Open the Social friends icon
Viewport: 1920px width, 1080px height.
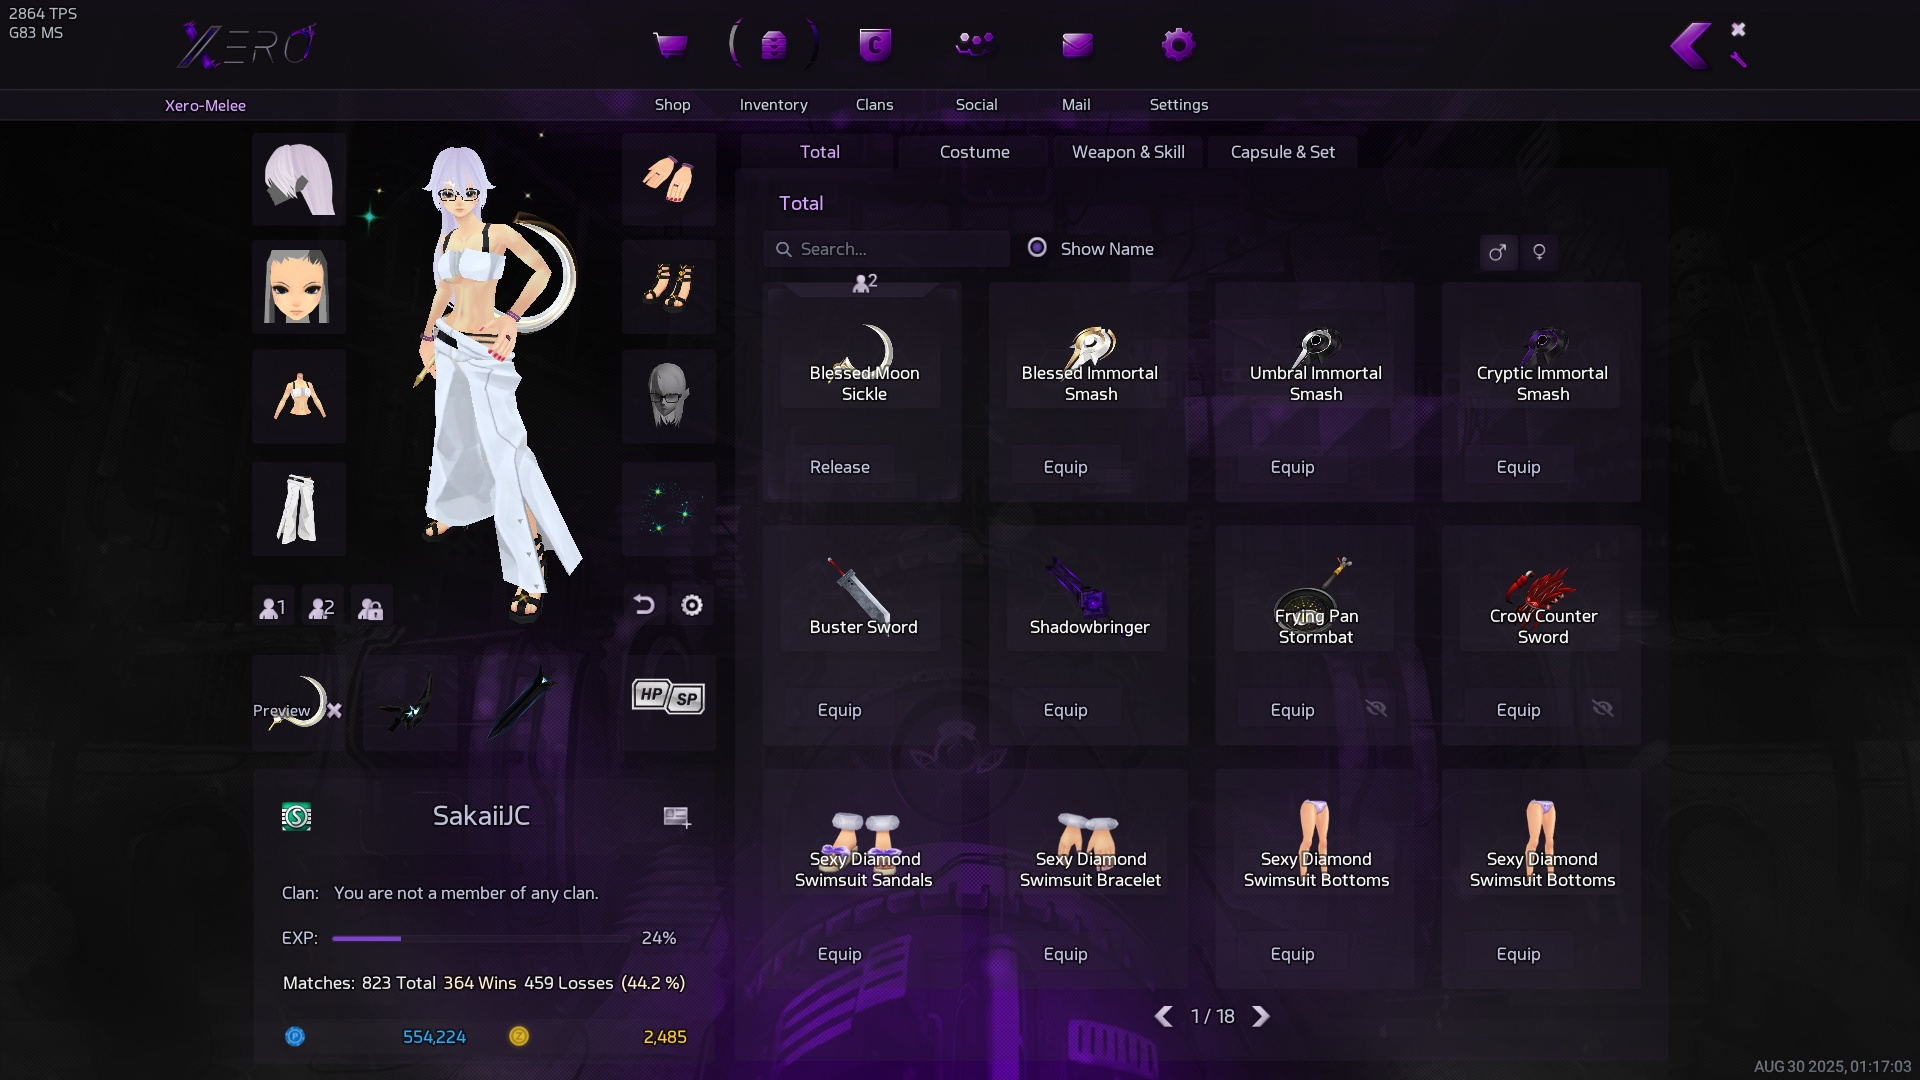coord(975,45)
